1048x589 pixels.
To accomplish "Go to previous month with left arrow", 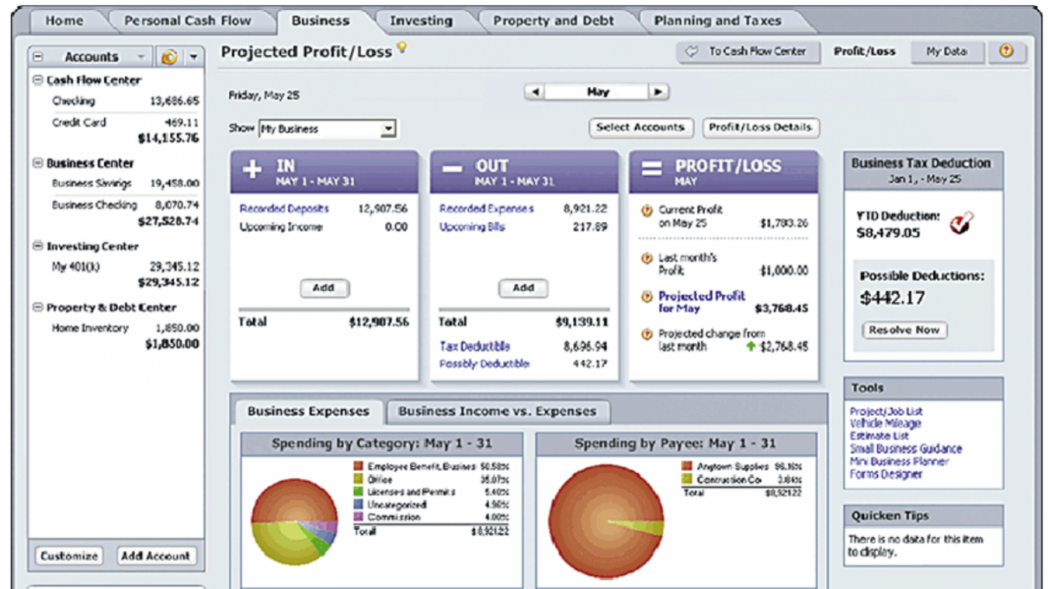I will pyautogui.click(x=535, y=92).
